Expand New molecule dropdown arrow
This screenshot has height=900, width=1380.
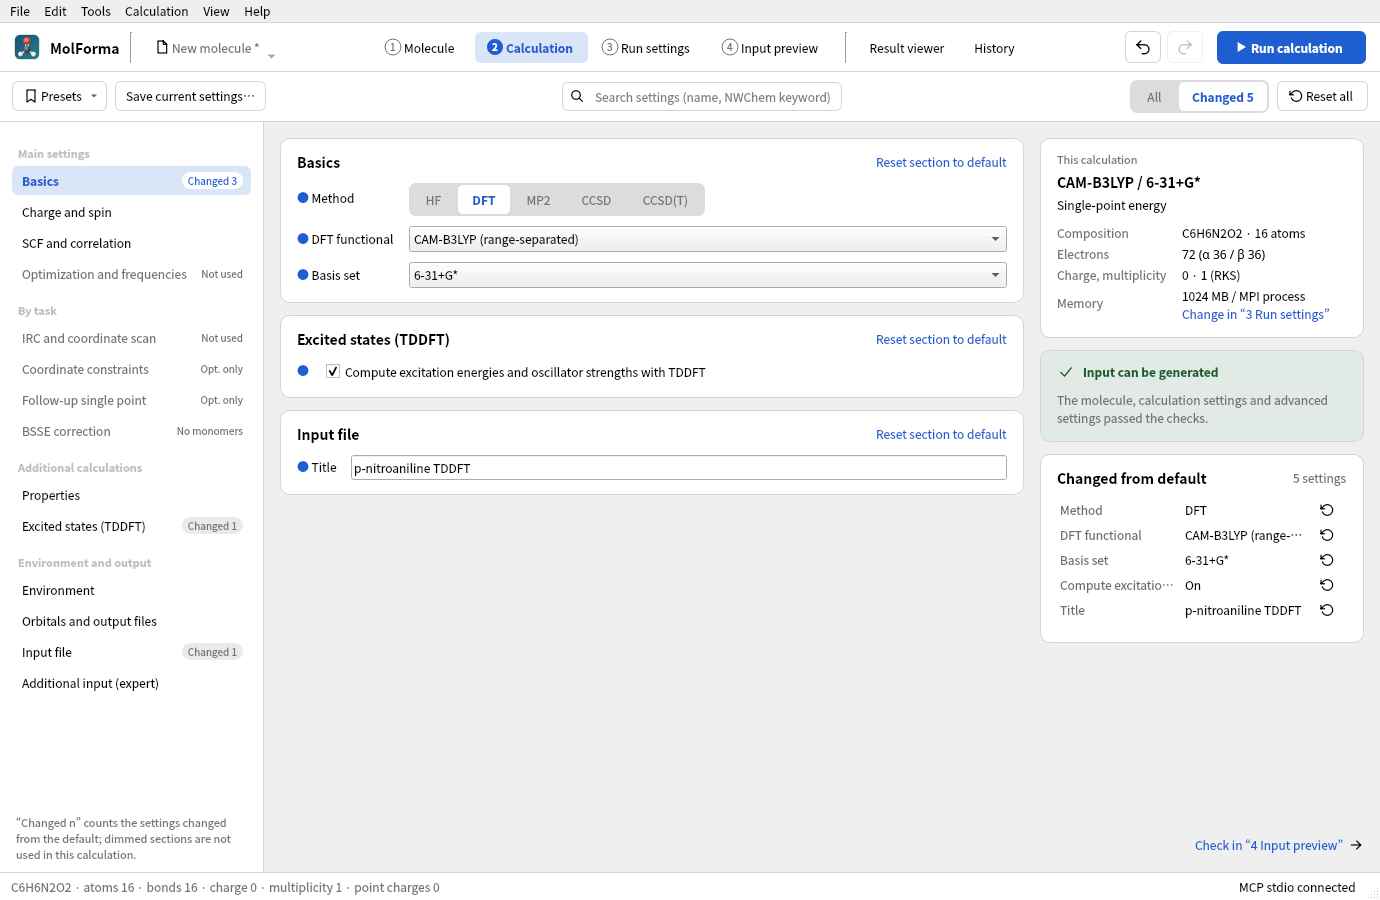click(271, 55)
